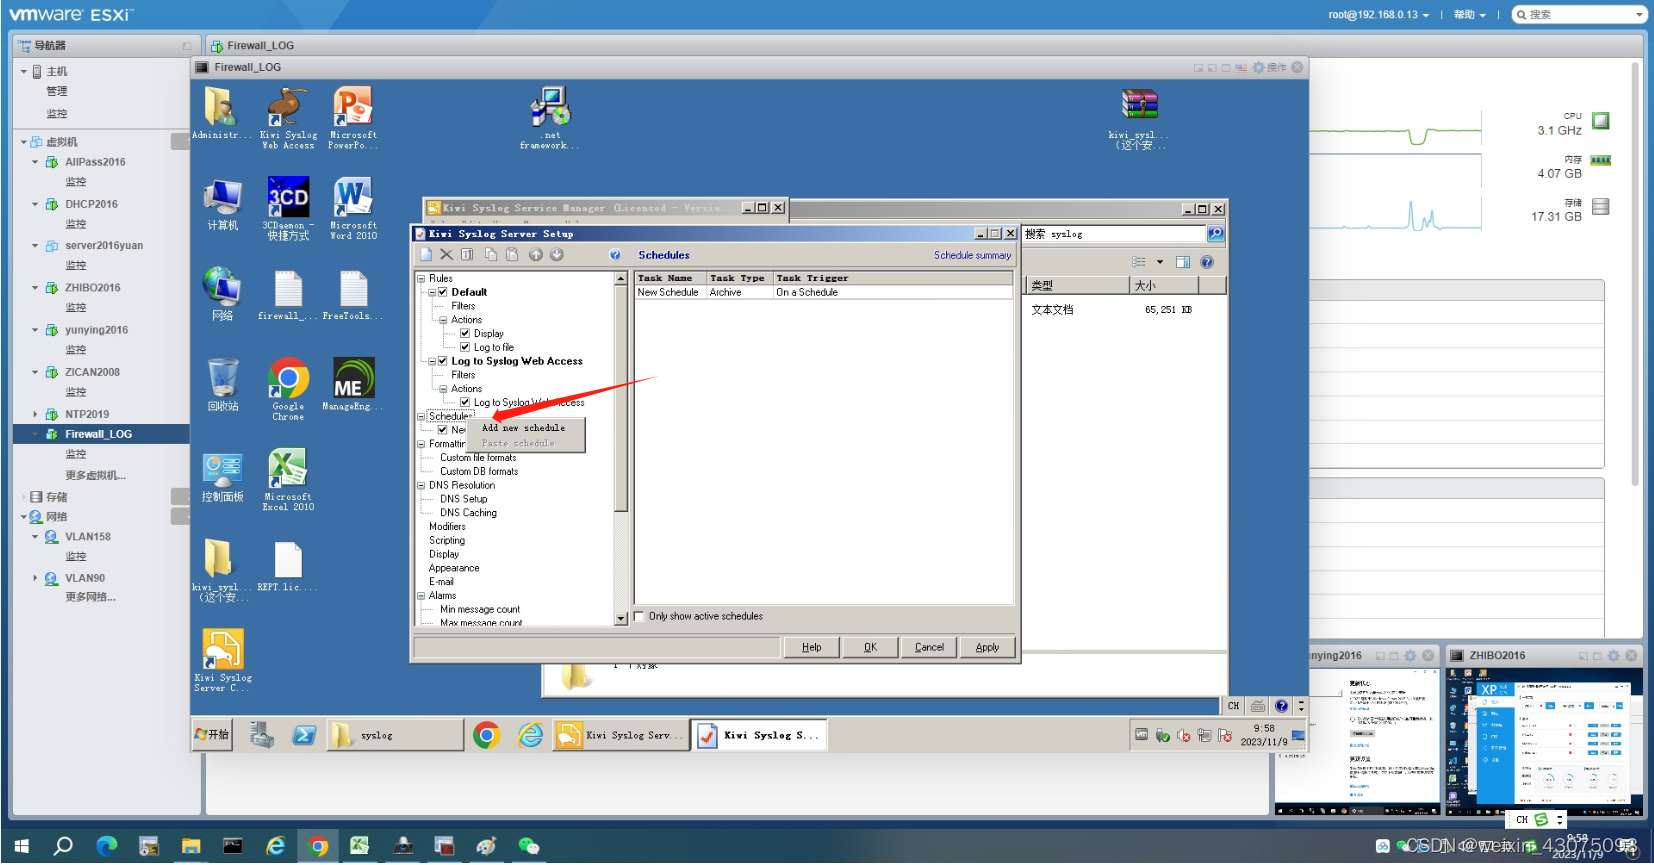Image resolution: width=1654 pixels, height=865 pixels.
Task: Open Microsoft Word 2010 desktop shortcut
Action: tap(353, 208)
